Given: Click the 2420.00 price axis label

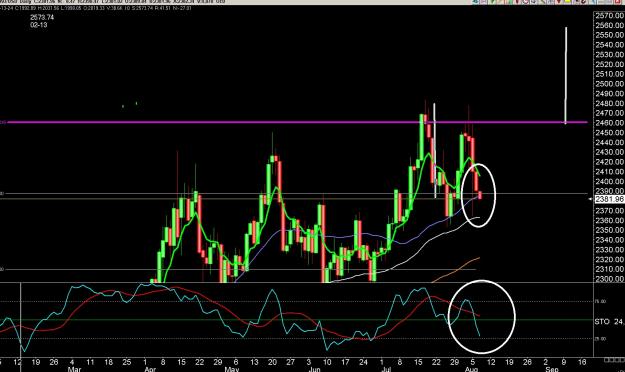Looking at the screenshot, I should [x=609, y=162].
